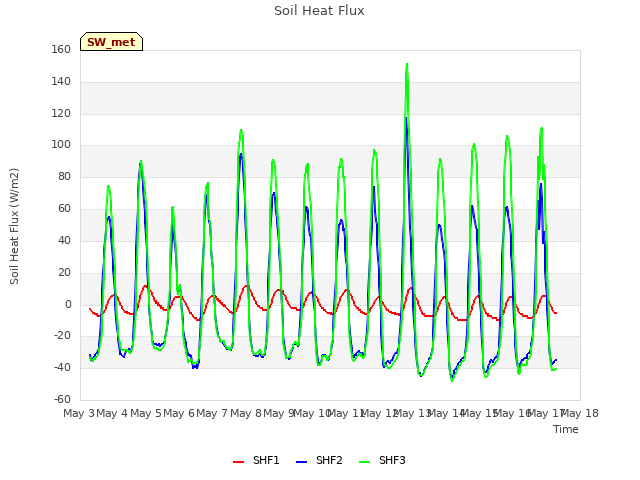The image size is (640, 480).
Task: Click the x-axis label May 5
Action: (145, 413)
